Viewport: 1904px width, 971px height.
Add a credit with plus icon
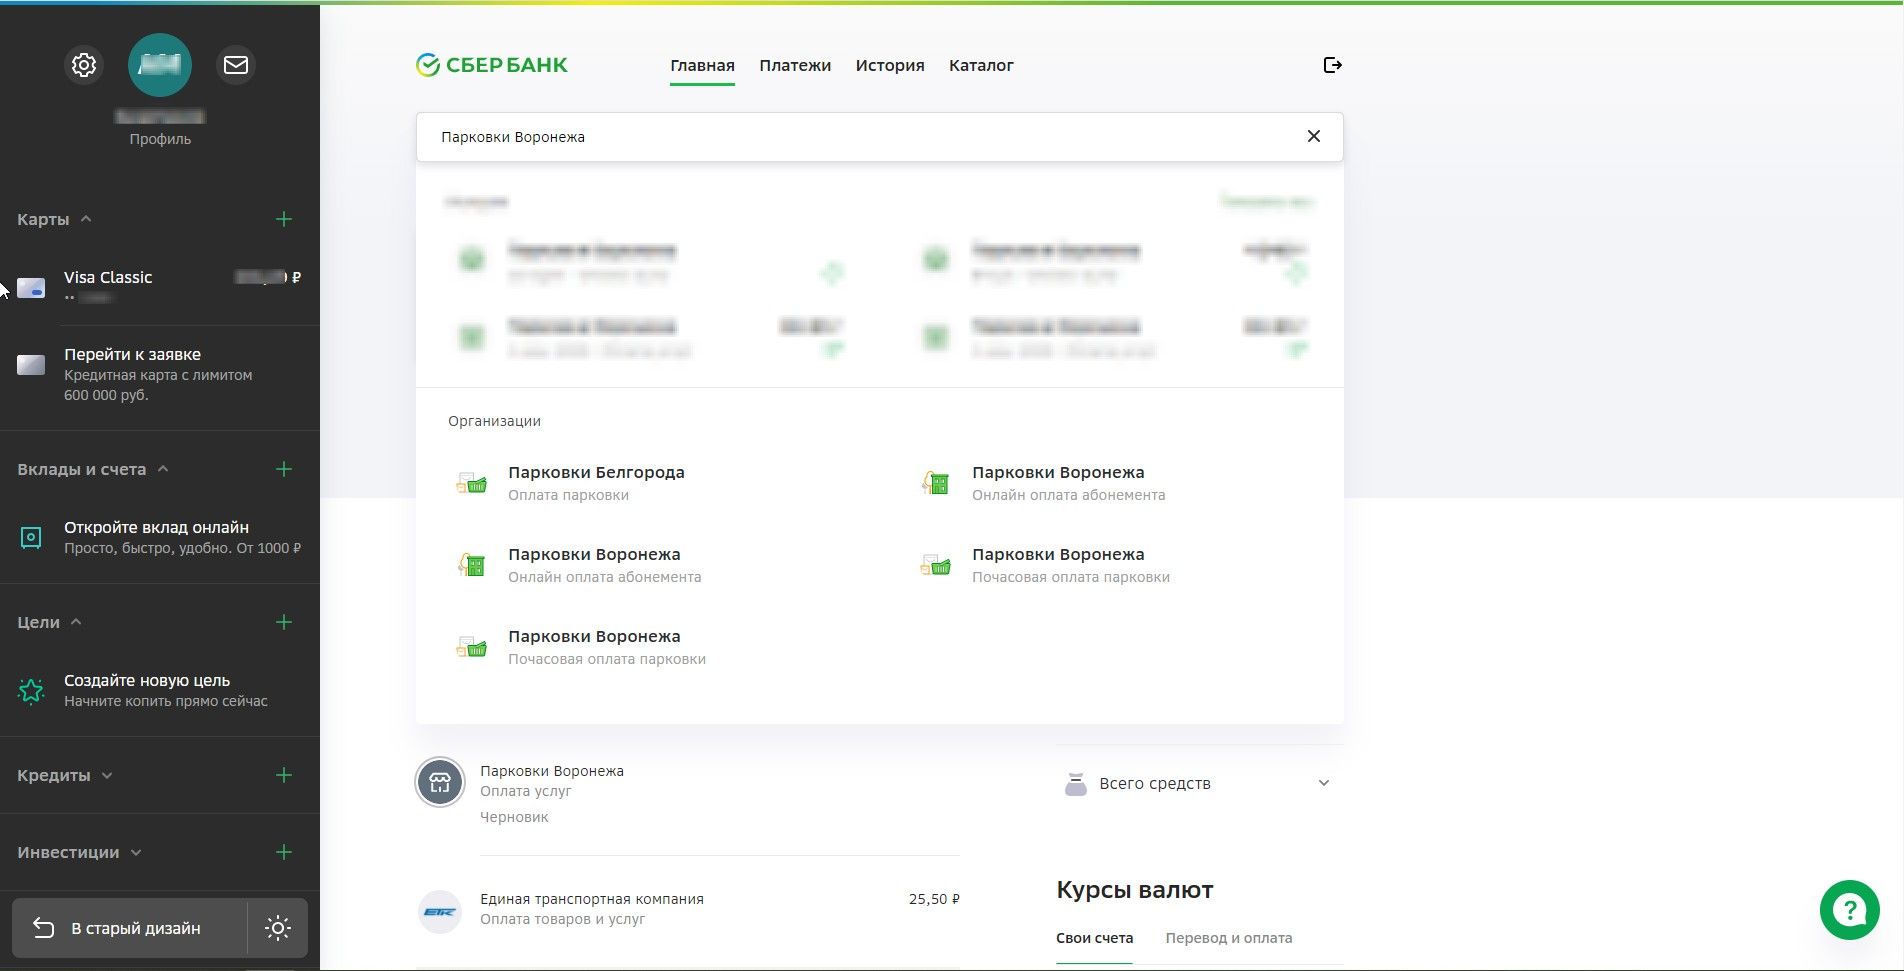tap(284, 775)
